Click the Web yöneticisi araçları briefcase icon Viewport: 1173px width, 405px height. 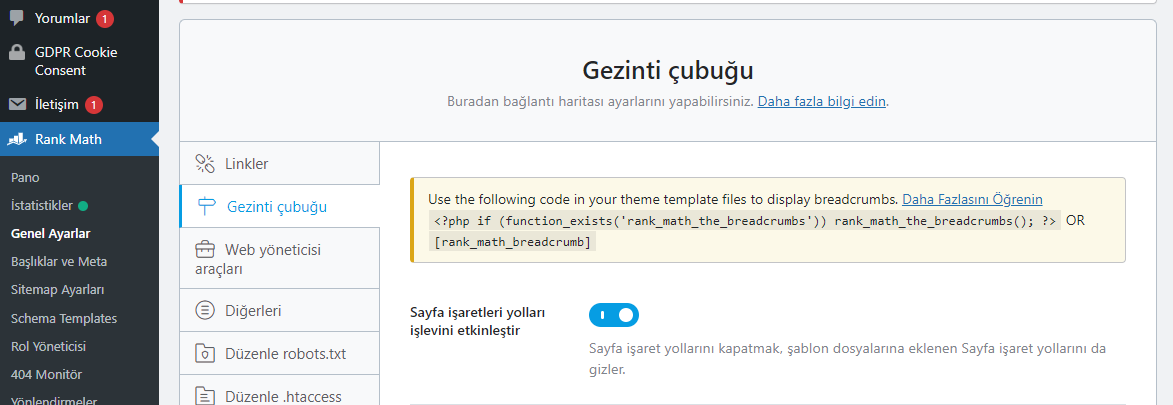(x=204, y=249)
